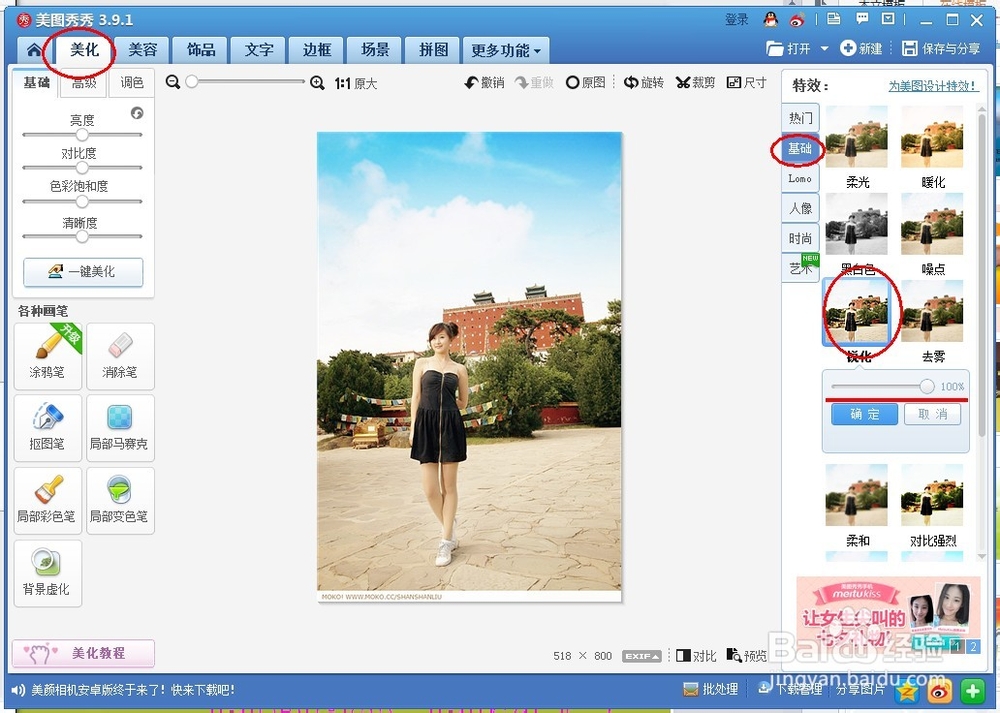1000x713 pixels.
Task: Show the 原图 original image
Action: [x=585, y=82]
